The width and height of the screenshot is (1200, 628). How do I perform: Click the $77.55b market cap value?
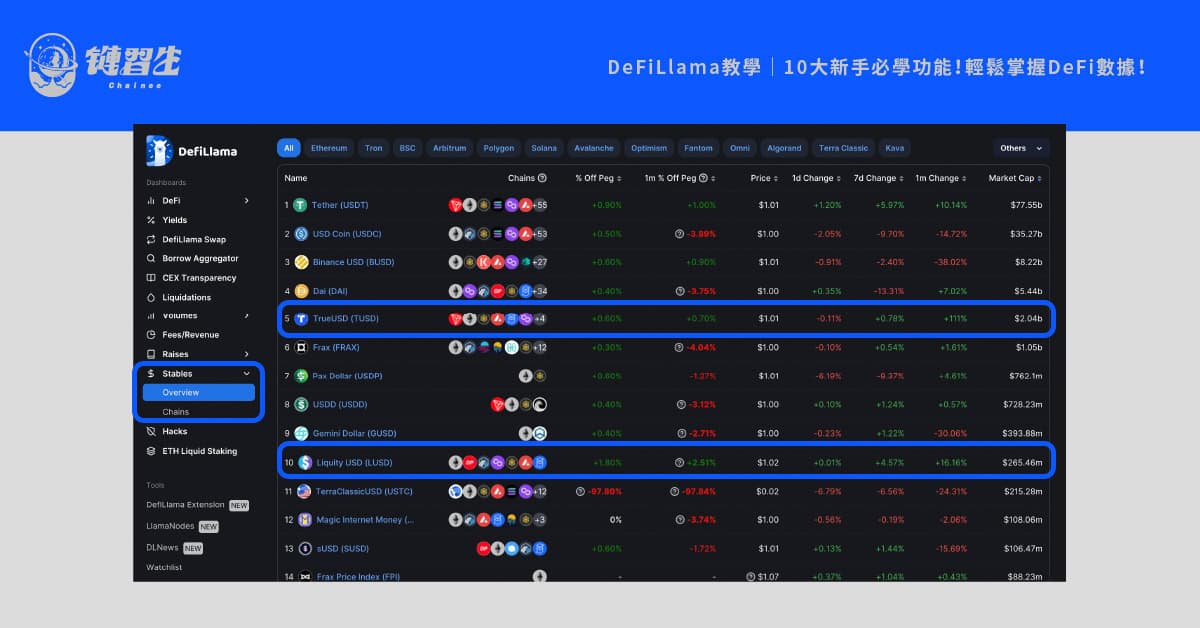coord(1025,205)
